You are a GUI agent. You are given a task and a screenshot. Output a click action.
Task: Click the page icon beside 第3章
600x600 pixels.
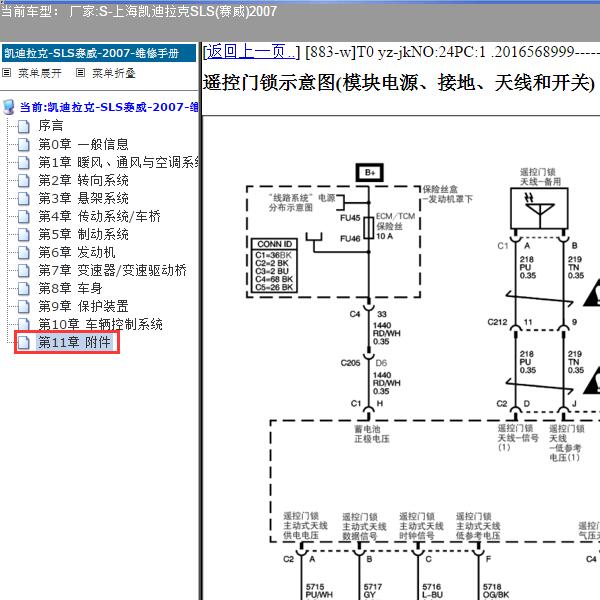coord(24,198)
